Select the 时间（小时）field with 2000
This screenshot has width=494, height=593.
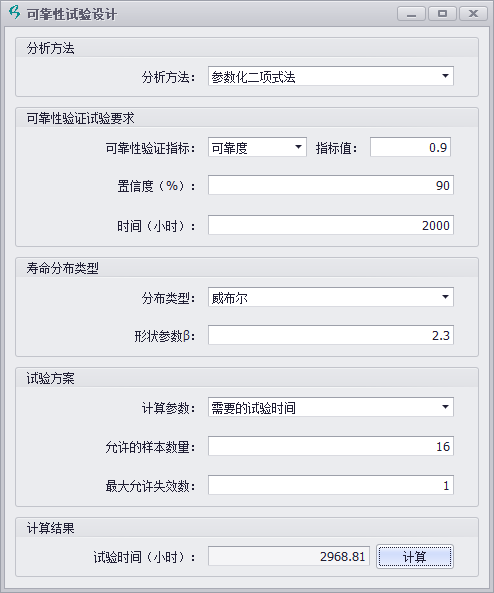[331, 225]
